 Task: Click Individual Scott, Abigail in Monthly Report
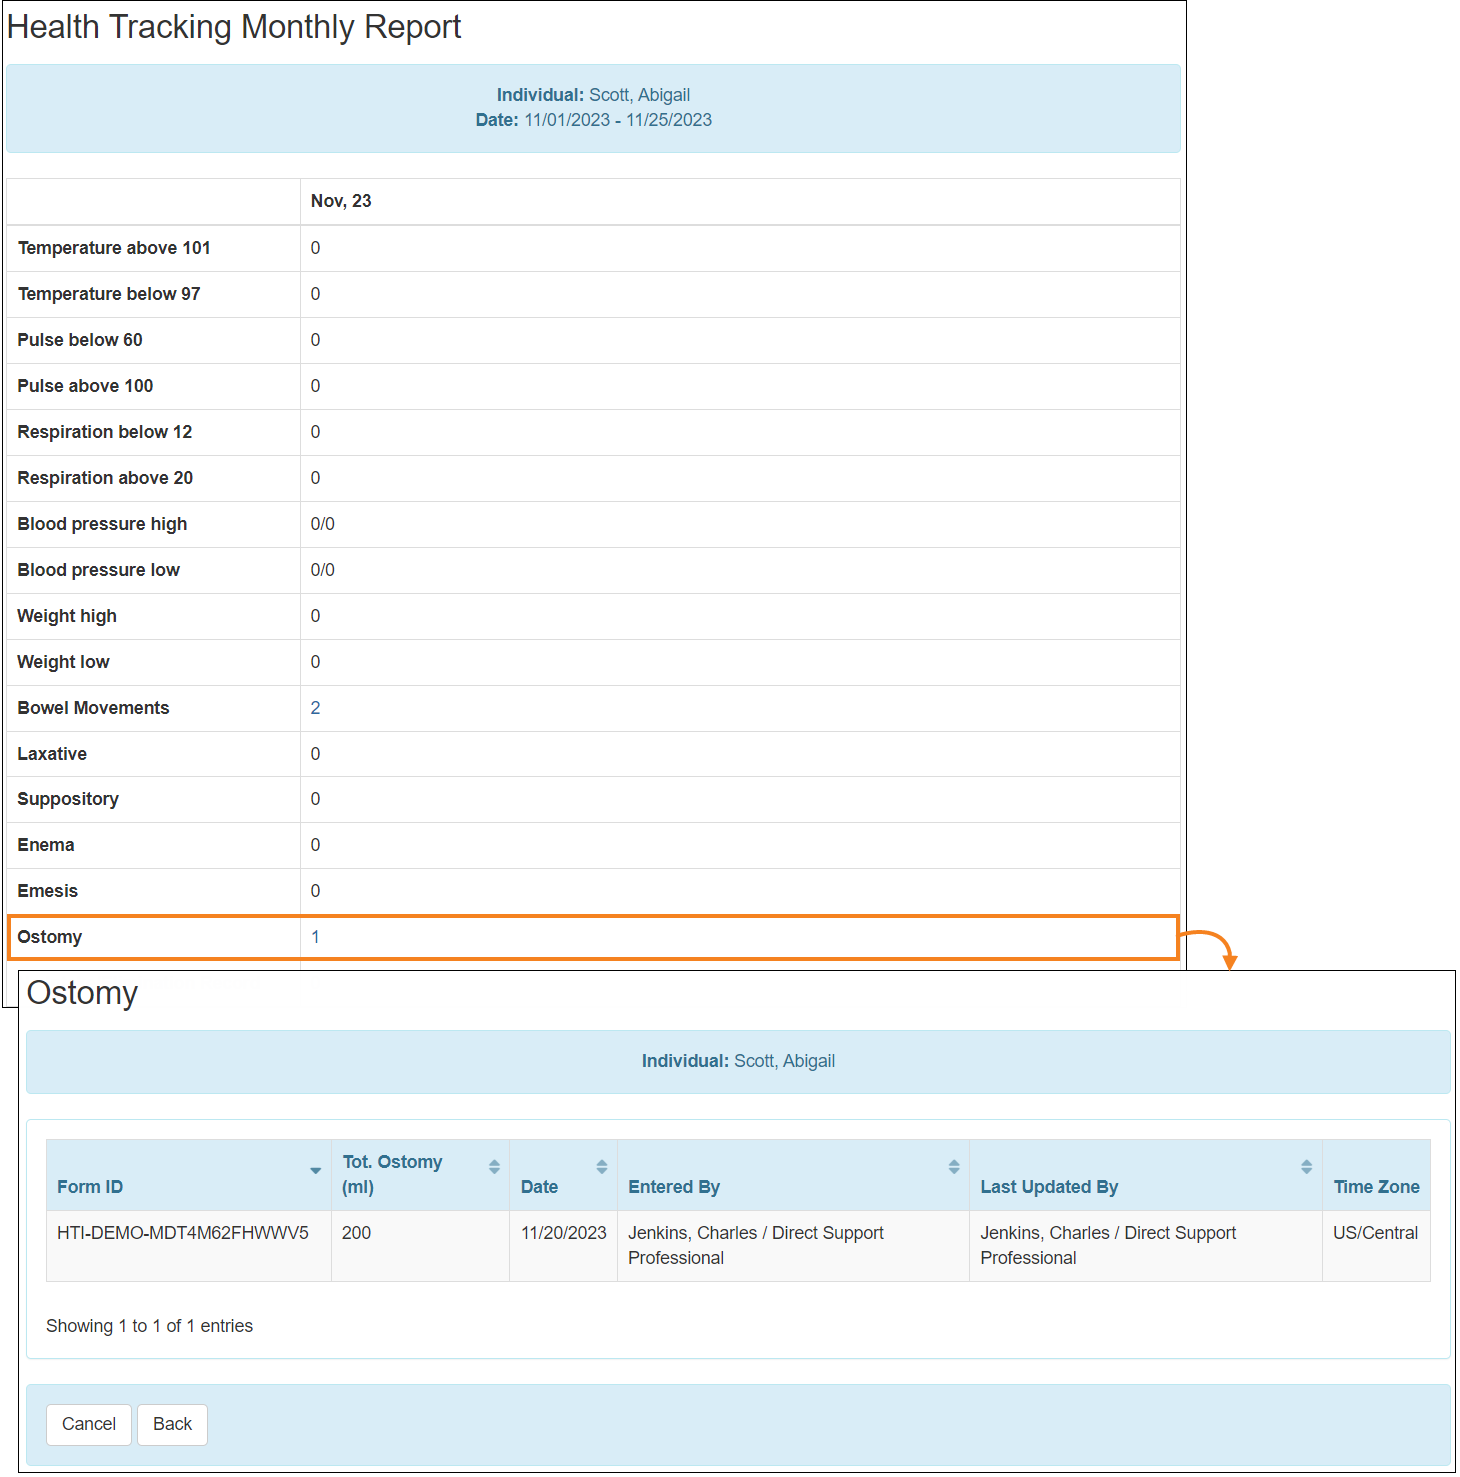(x=593, y=95)
